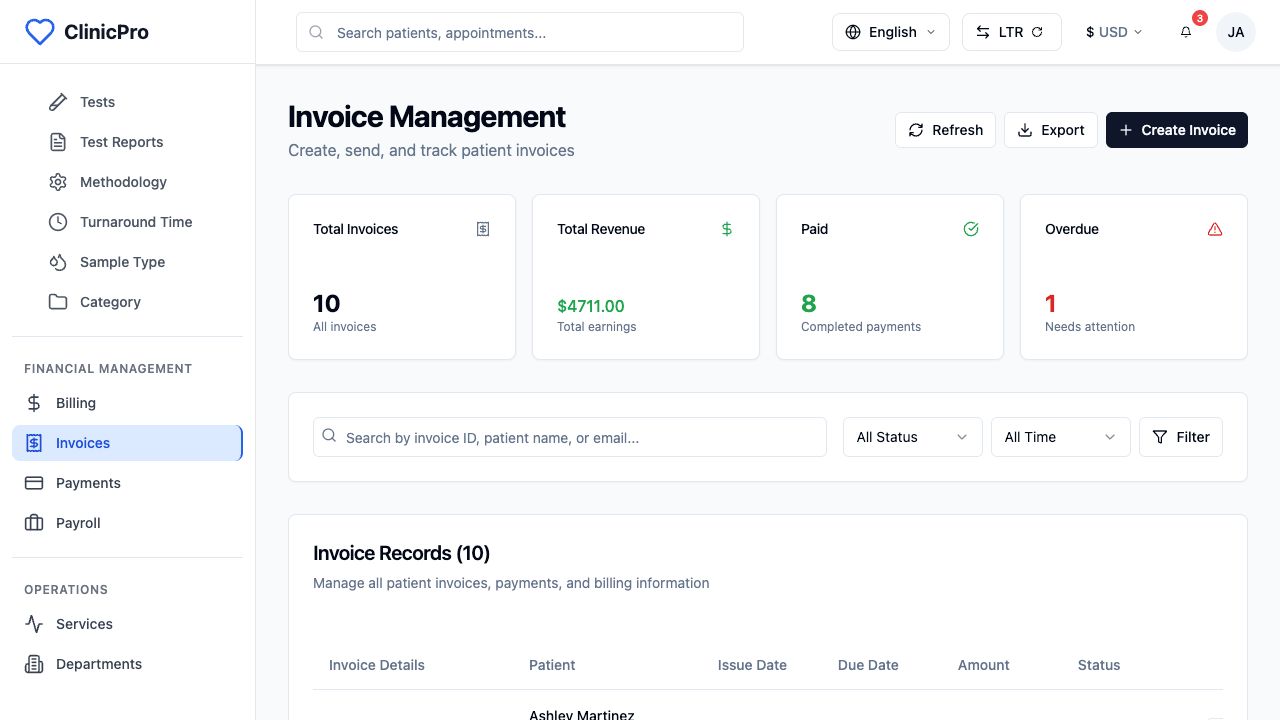
Task: Click Create Invoice button
Action: click(1177, 130)
